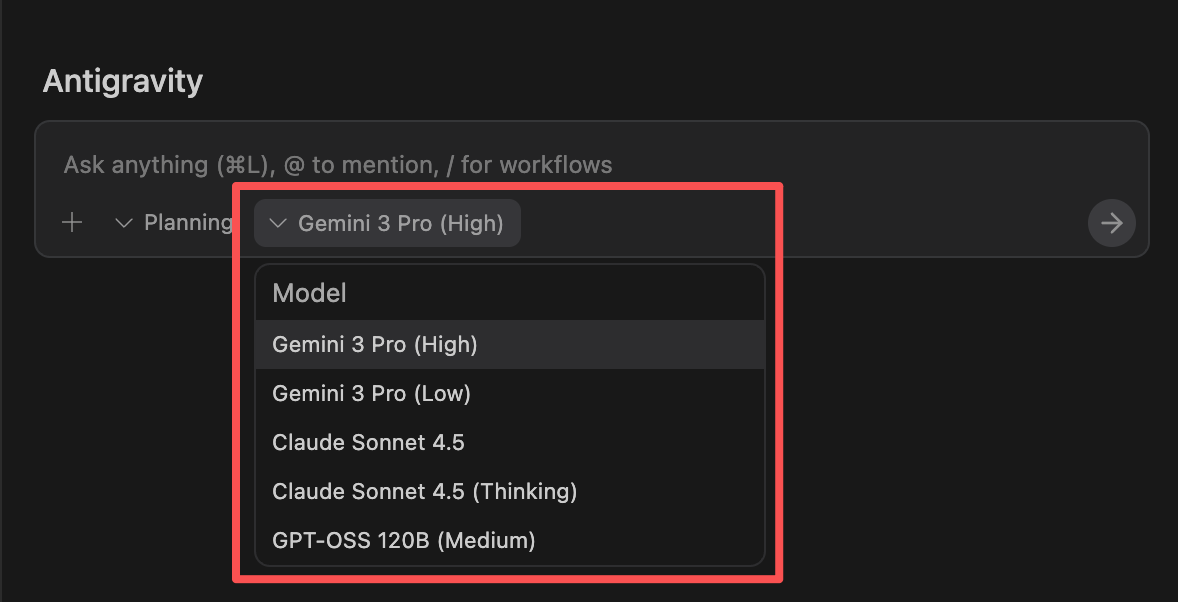This screenshot has width=1178, height=602.
Task: Click the plus icon to add context
Action: (x=72, y=222)
